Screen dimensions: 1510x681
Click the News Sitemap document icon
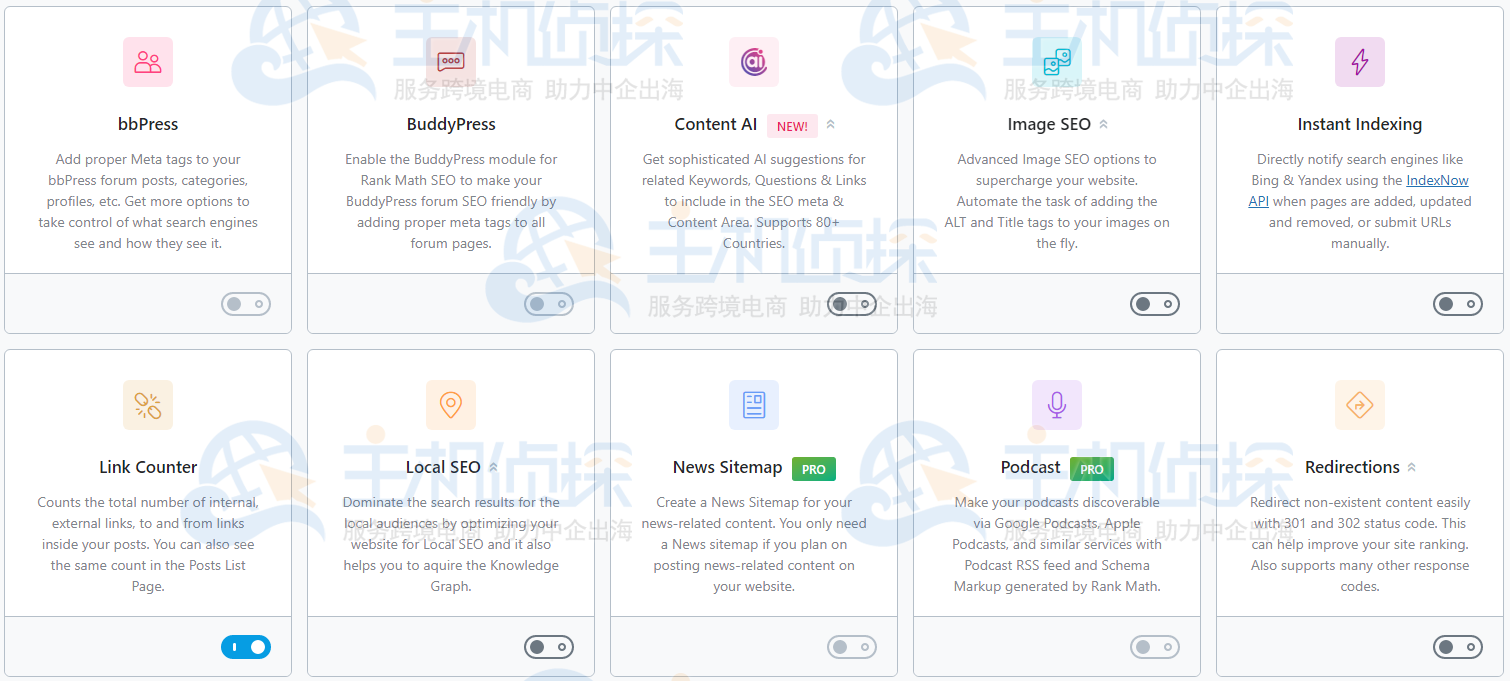(754, 405)
